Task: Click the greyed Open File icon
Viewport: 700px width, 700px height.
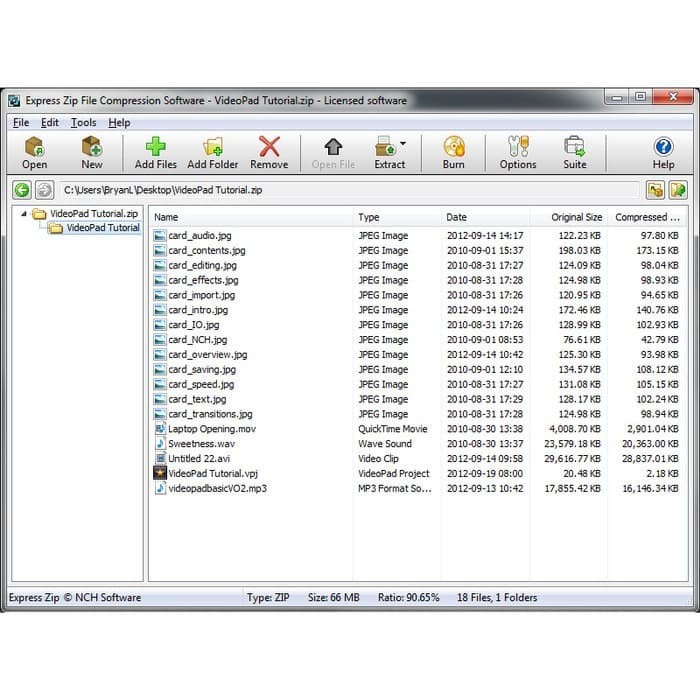Action: click(x=333, y=147)
